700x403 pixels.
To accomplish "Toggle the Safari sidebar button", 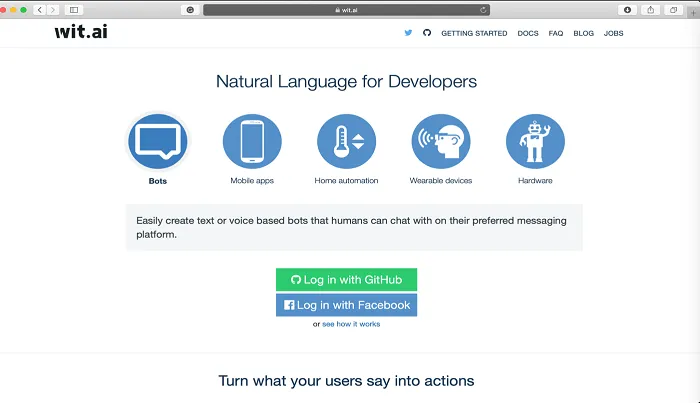I will pyautogui.click(x=74, y=10).
